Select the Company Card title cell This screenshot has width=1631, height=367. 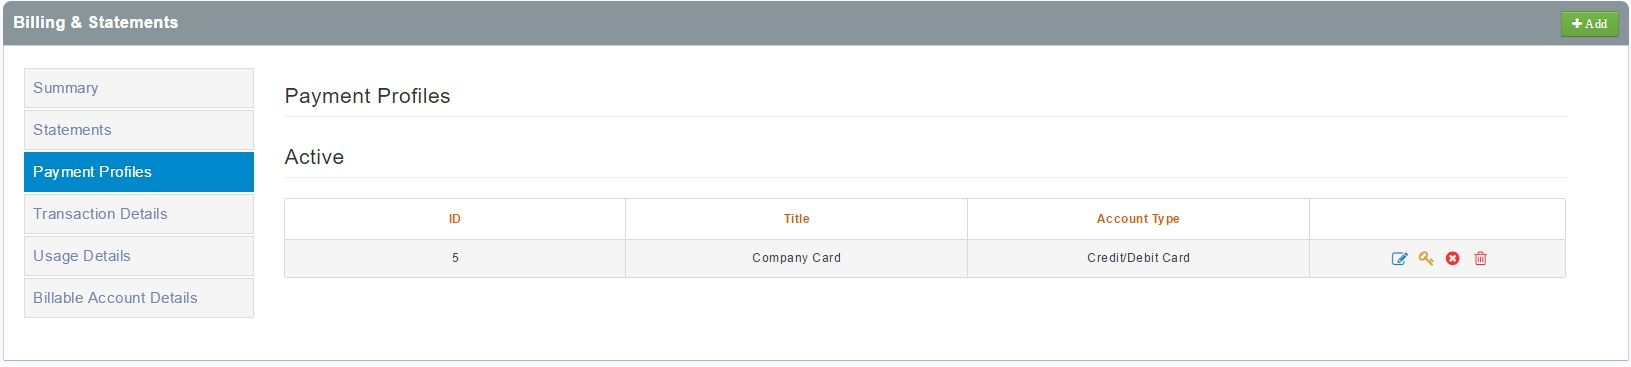click(x=797, y=258)
